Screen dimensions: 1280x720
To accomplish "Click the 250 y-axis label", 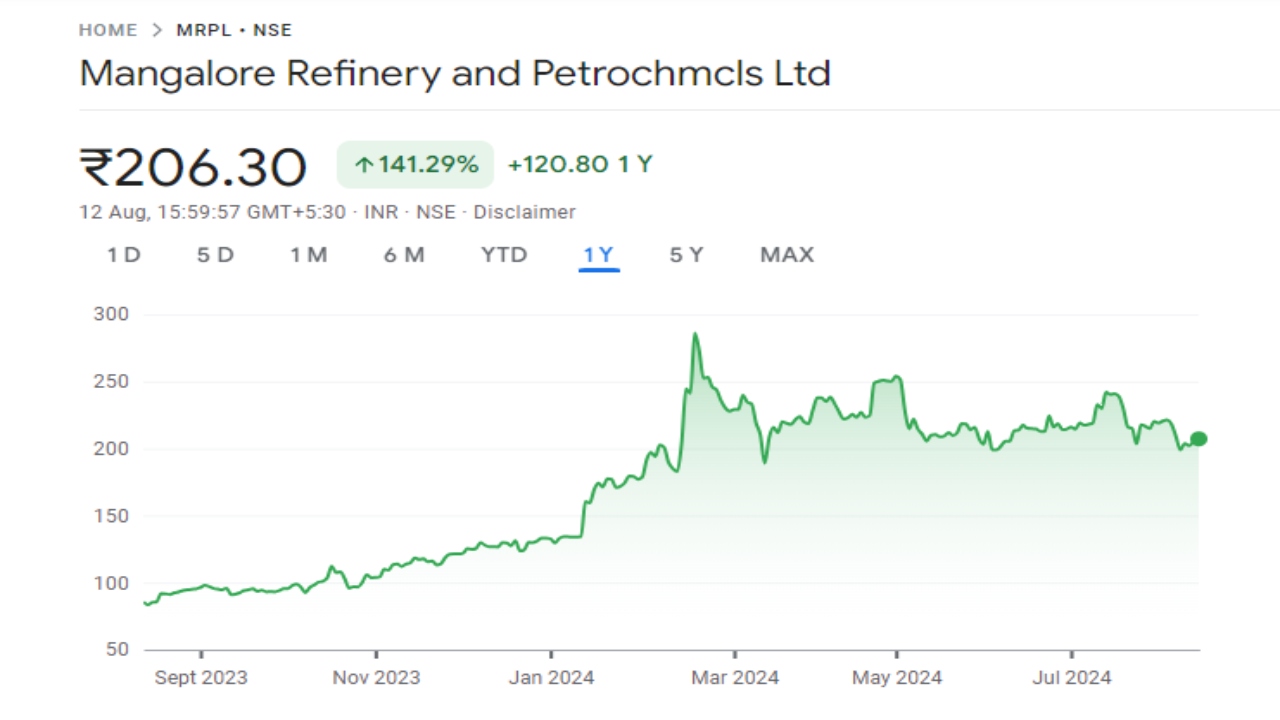I will 112,381.
